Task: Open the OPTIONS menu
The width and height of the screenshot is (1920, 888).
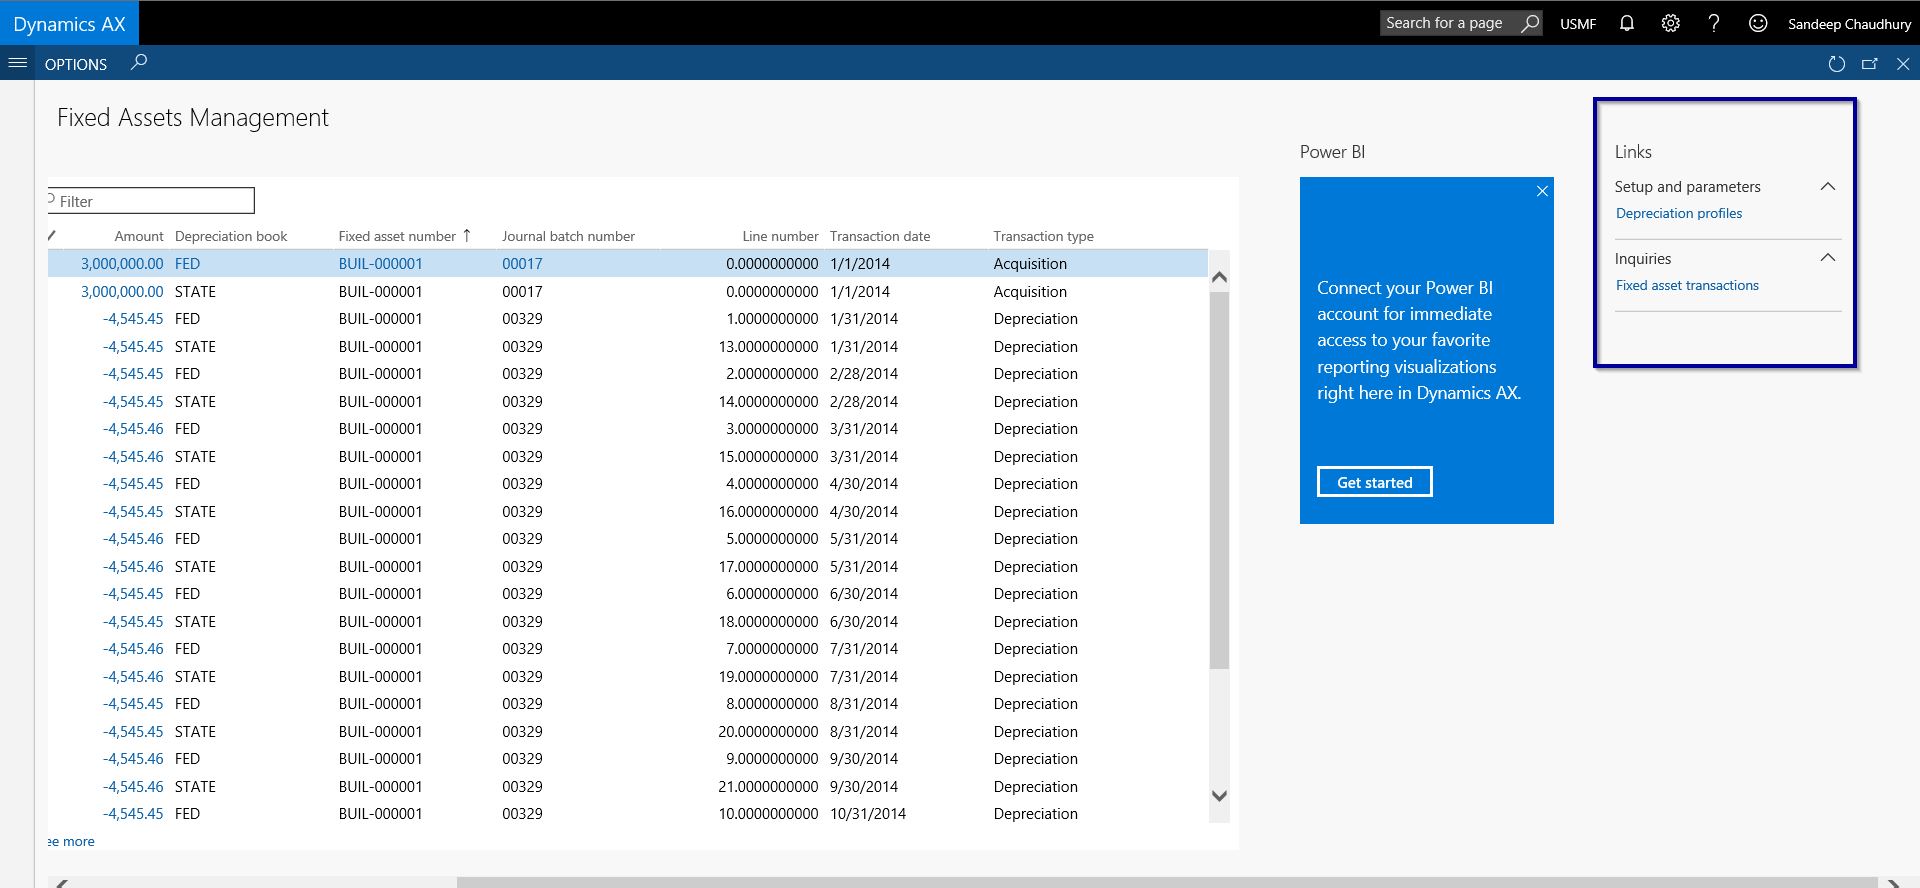Action: tap(76, 64)
